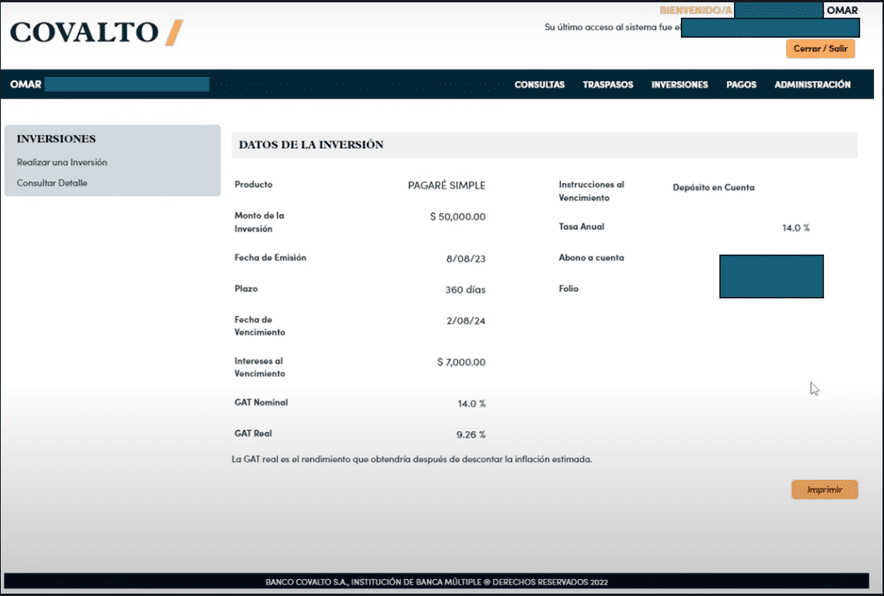Screen dimensions: 884x596
Task: Click the Banco Covalto footer copyright text
Action: [436, 582]
